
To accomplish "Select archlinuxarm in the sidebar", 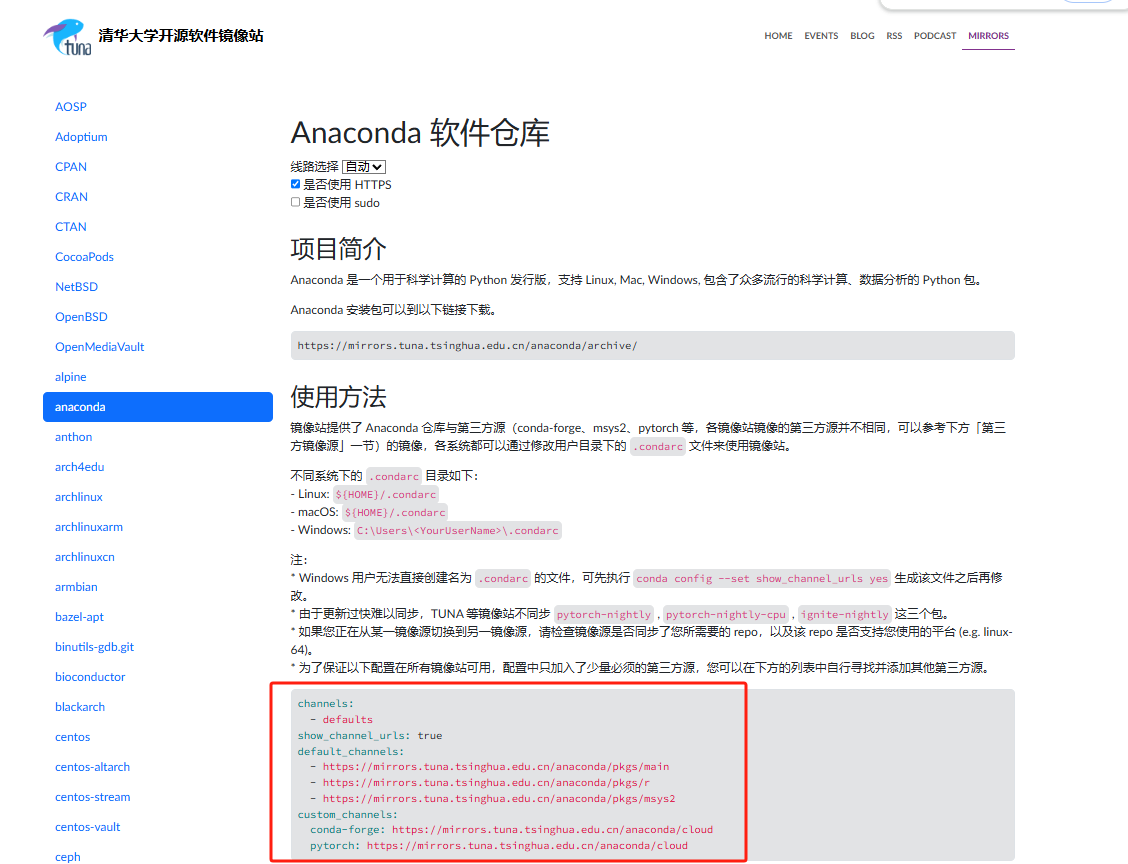I will (88, 527).
